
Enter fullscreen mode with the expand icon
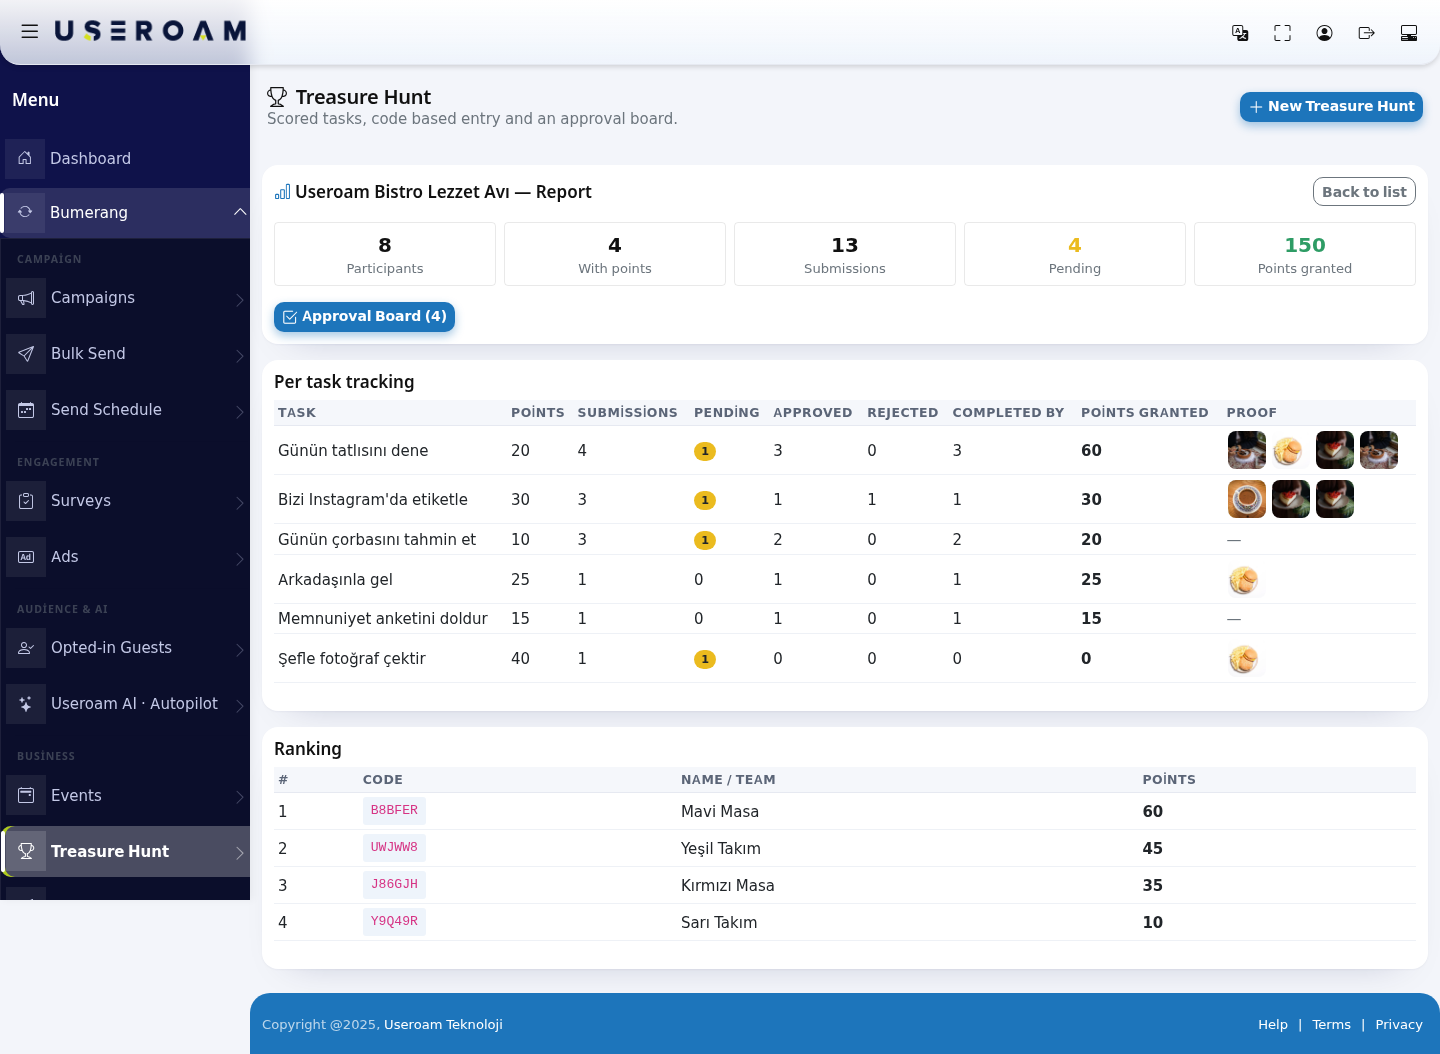click(x=1282, y=33)
